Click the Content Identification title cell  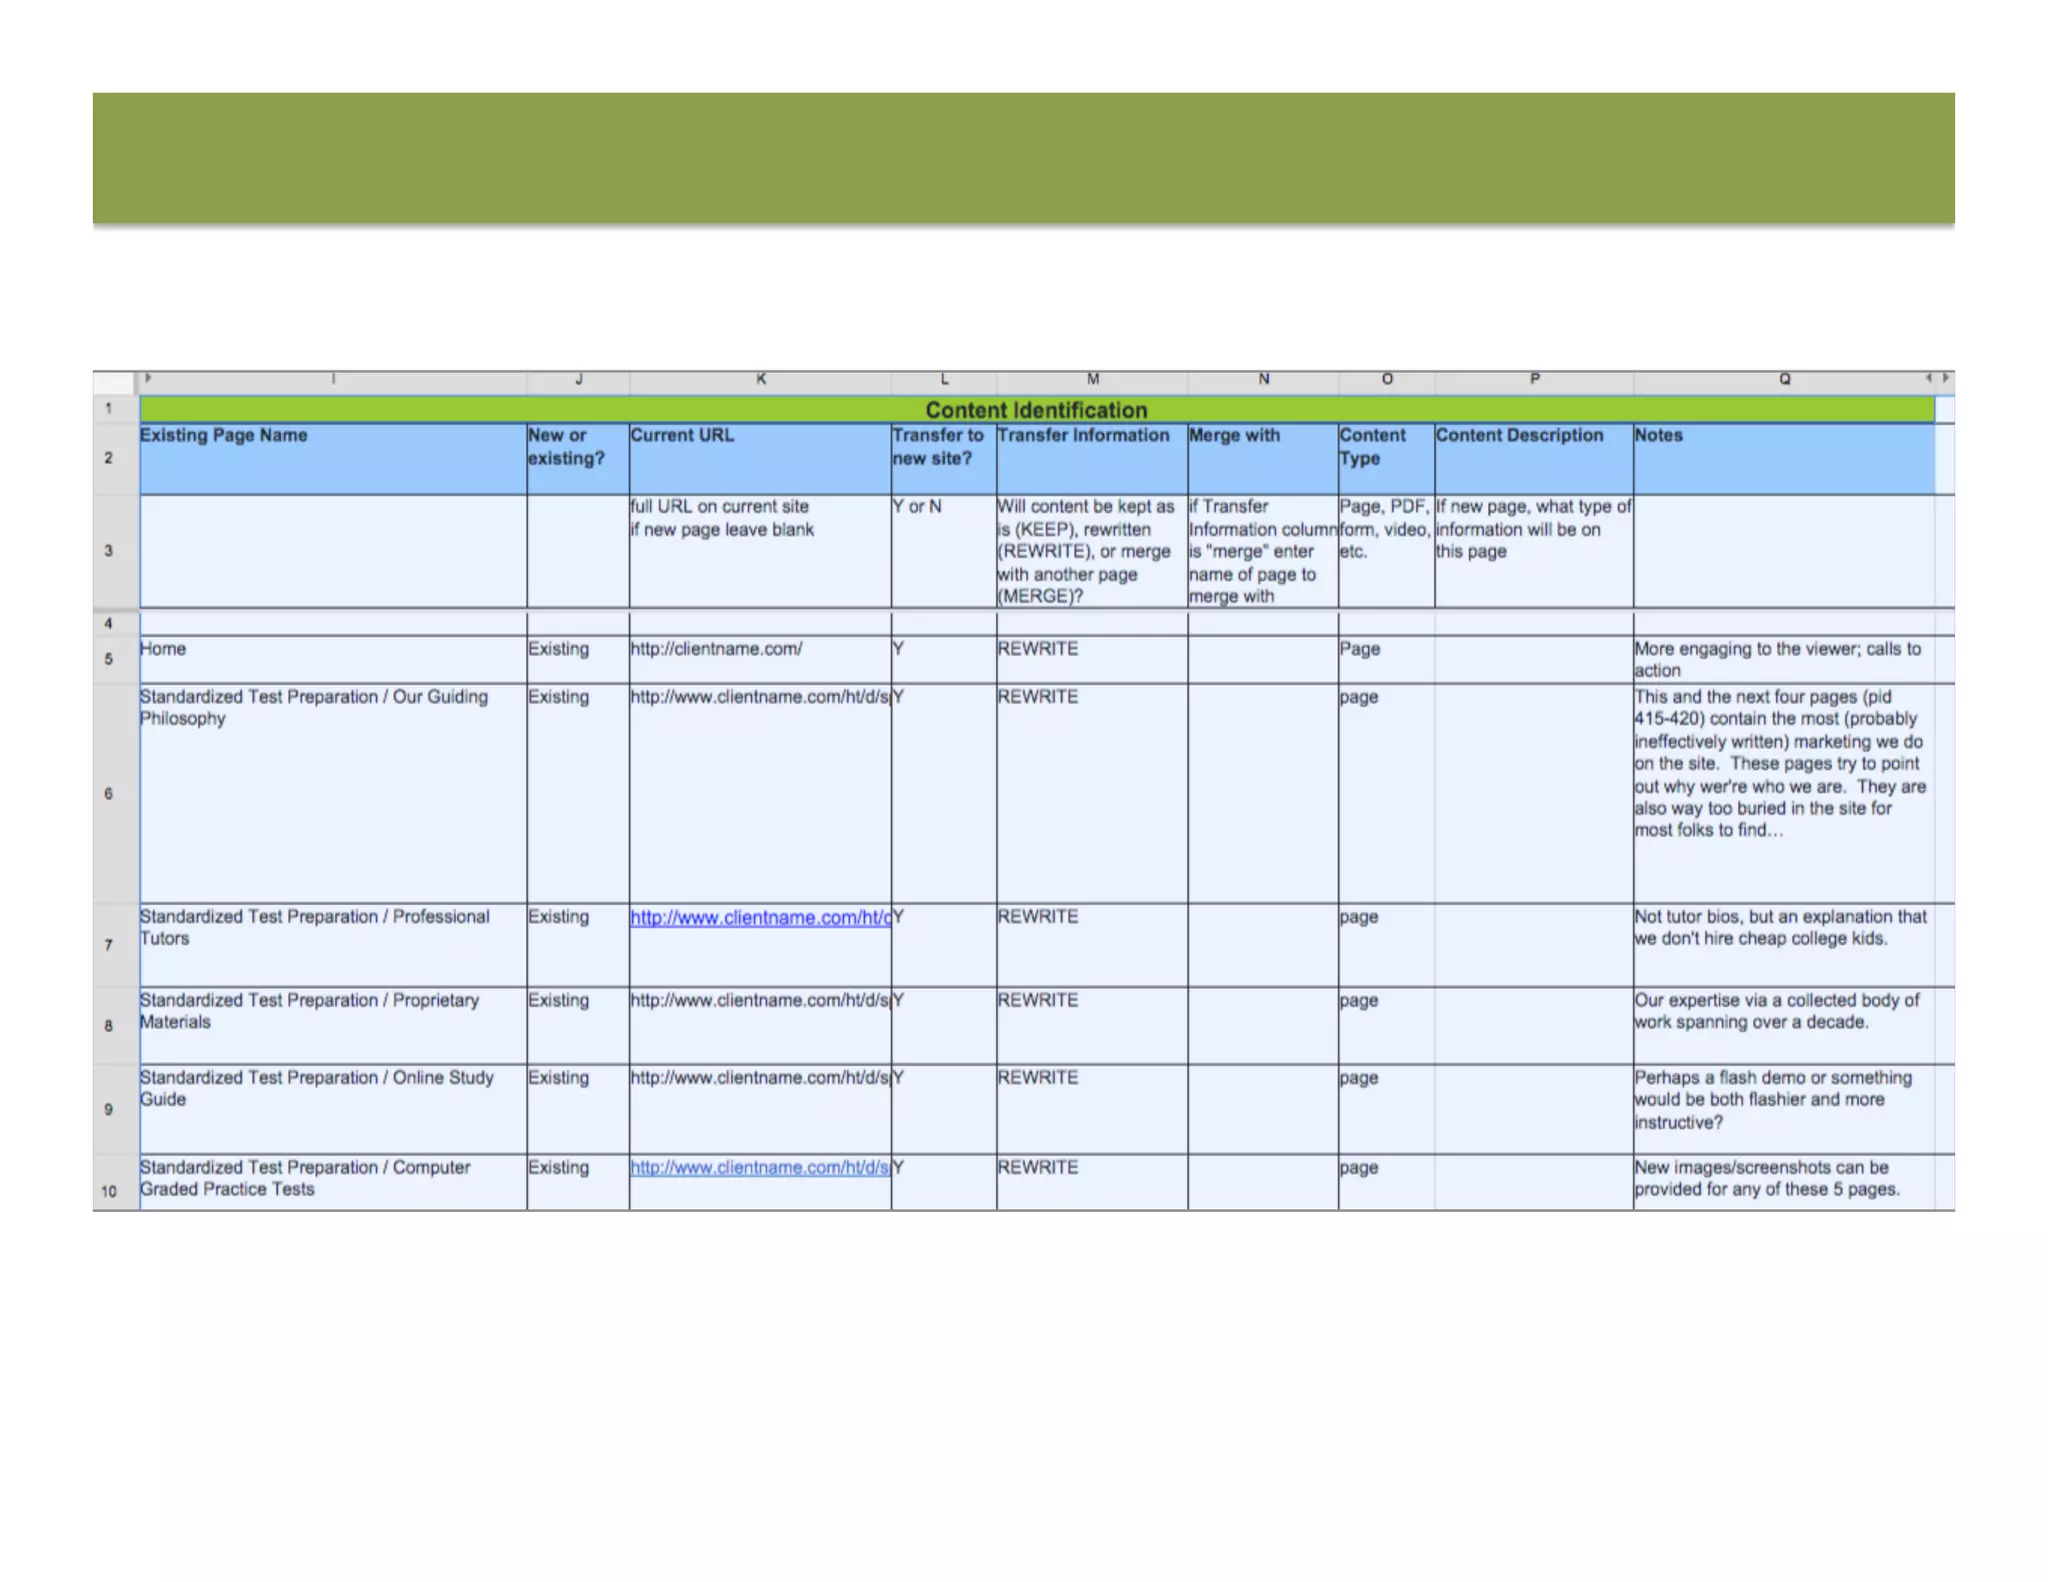pos(1036,410)
